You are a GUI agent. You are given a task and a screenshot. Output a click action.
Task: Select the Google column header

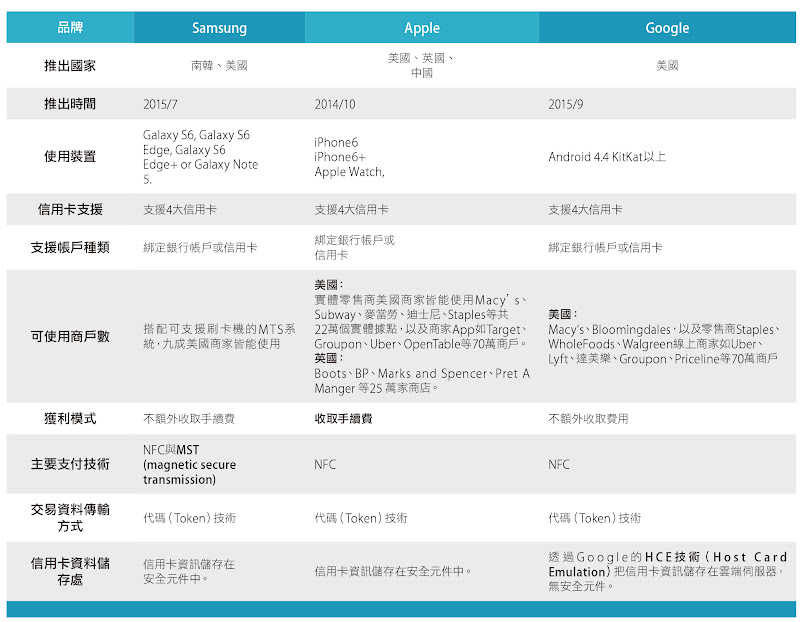(x=667, y=28)
